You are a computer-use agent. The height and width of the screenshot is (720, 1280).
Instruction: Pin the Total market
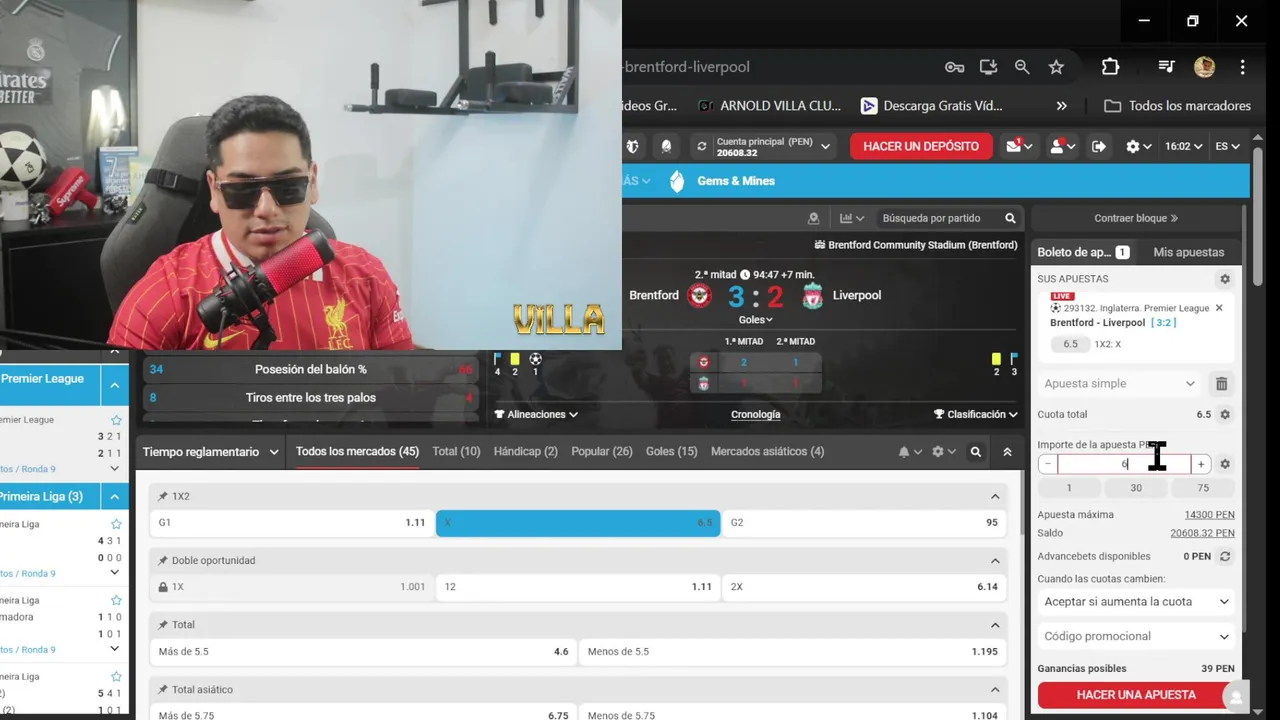[x=163, y=624]
